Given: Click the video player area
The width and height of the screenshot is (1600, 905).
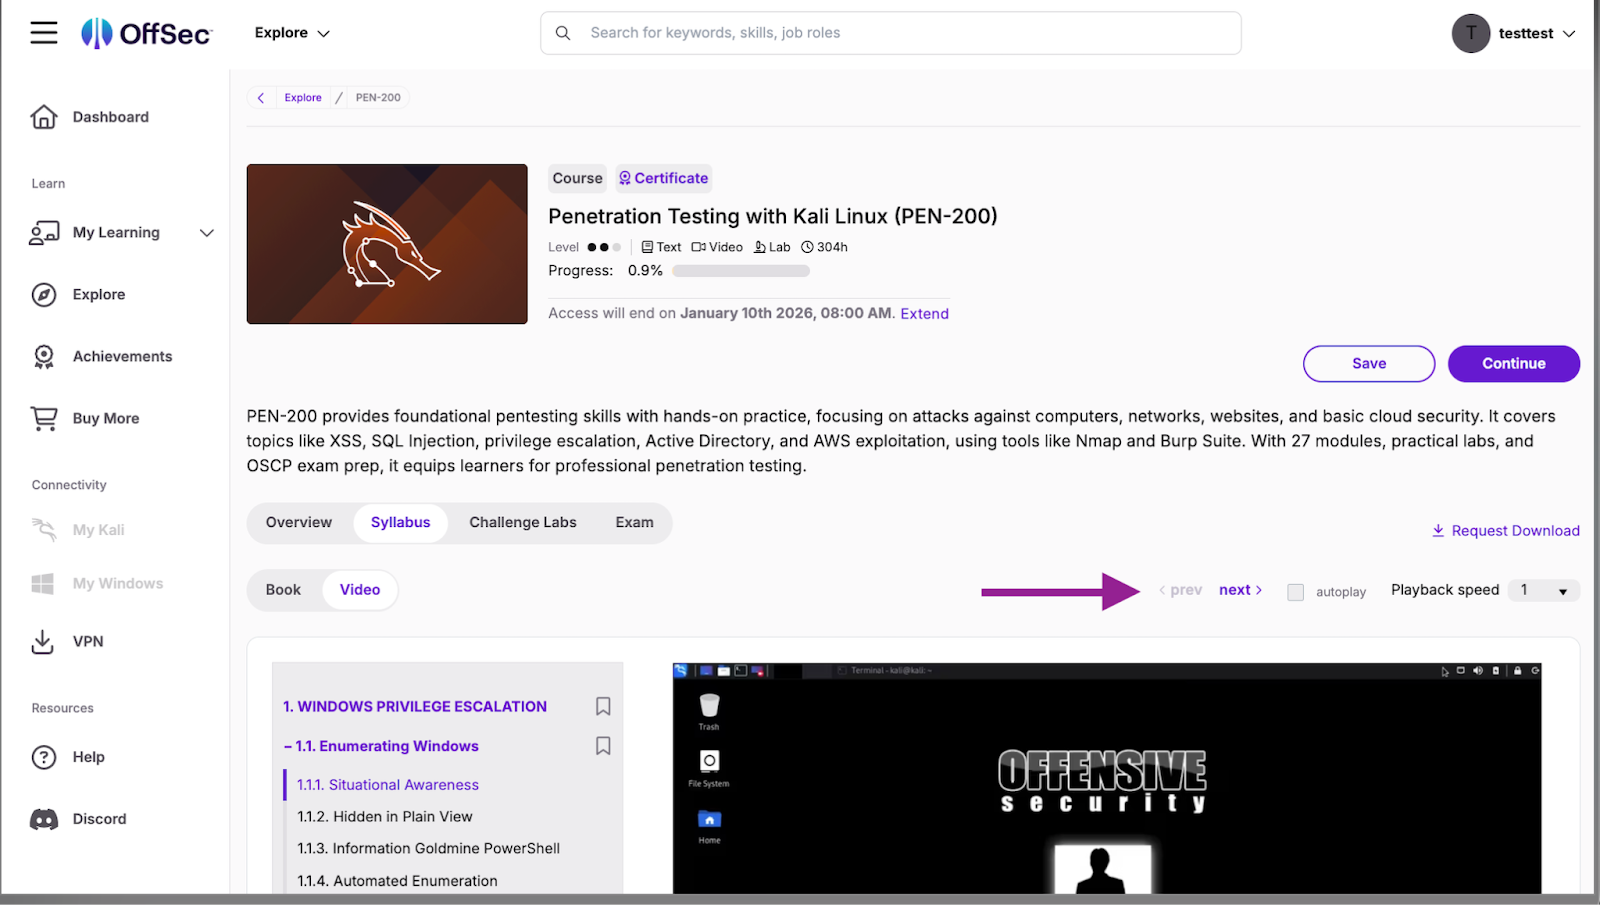Looking at the screenshot, I should tap(1107, 778).
